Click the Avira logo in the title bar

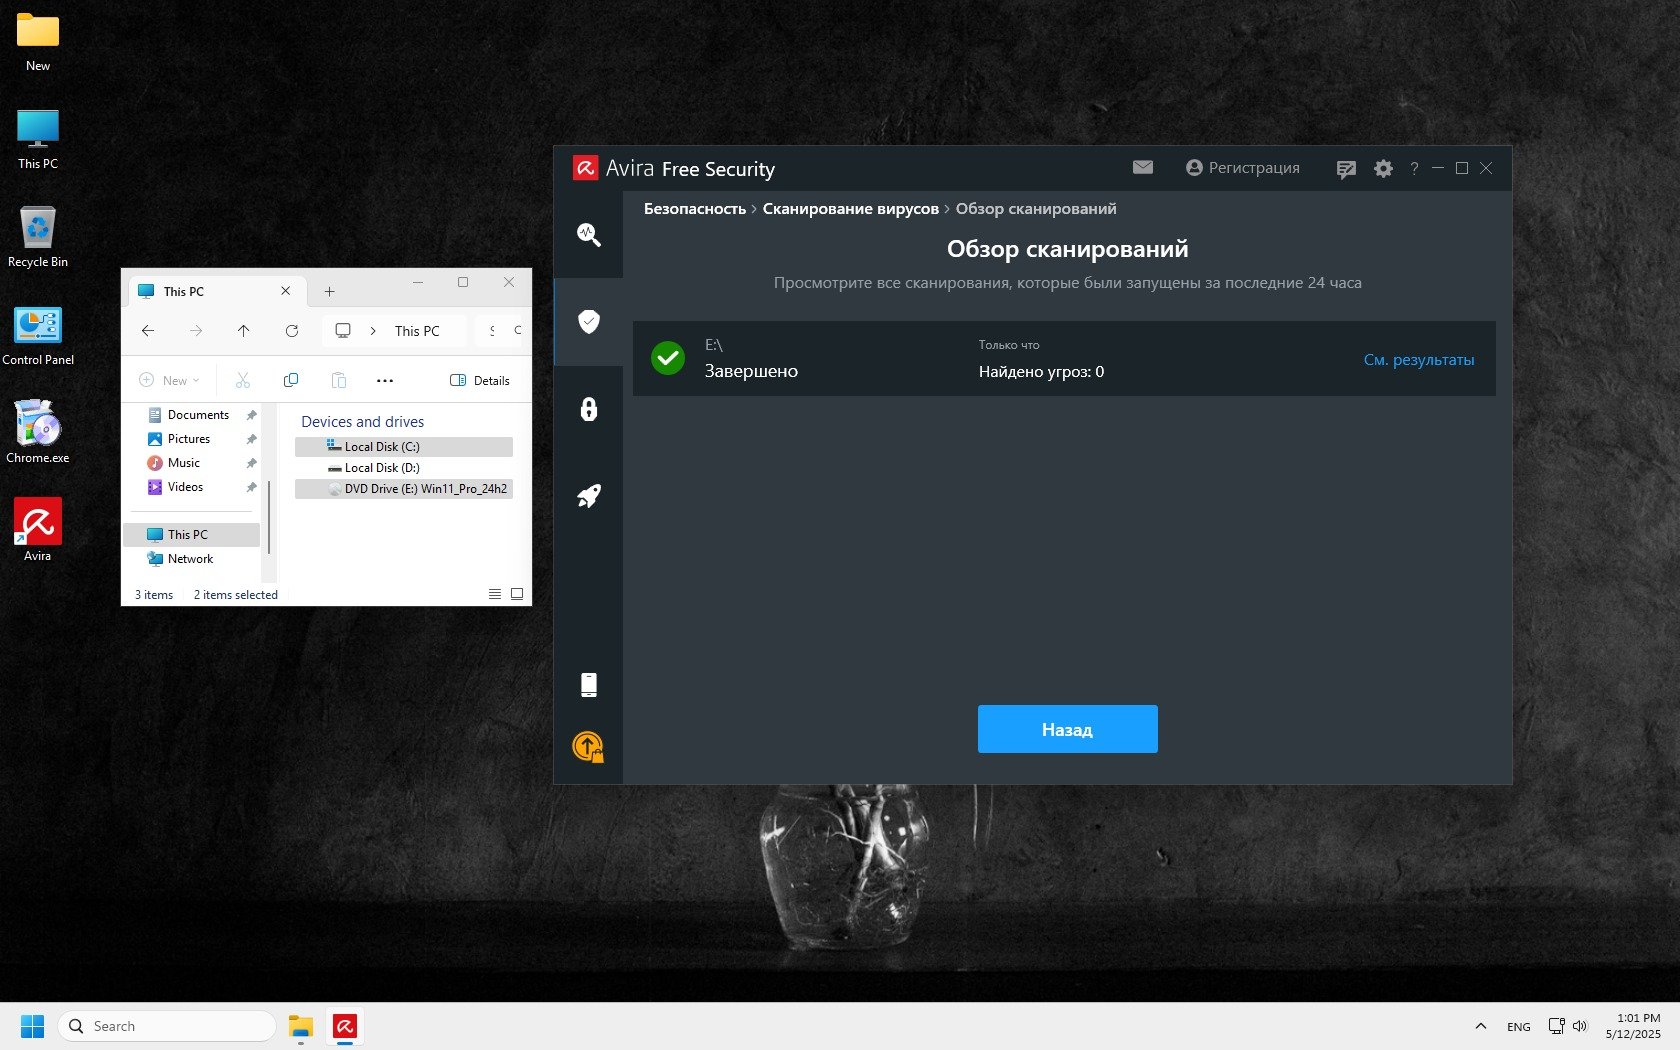pos(585,168)
